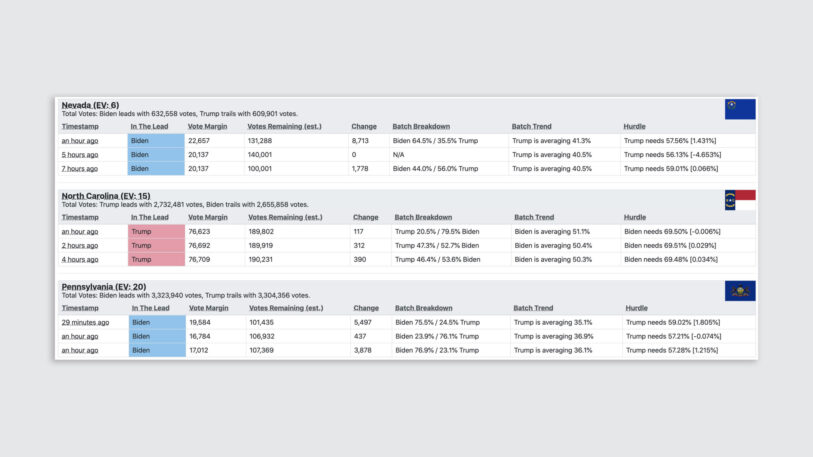Click Nevada's "5 hours ago" timestamp
This screenshot has height=457, width=813.
tap(80, 155)
